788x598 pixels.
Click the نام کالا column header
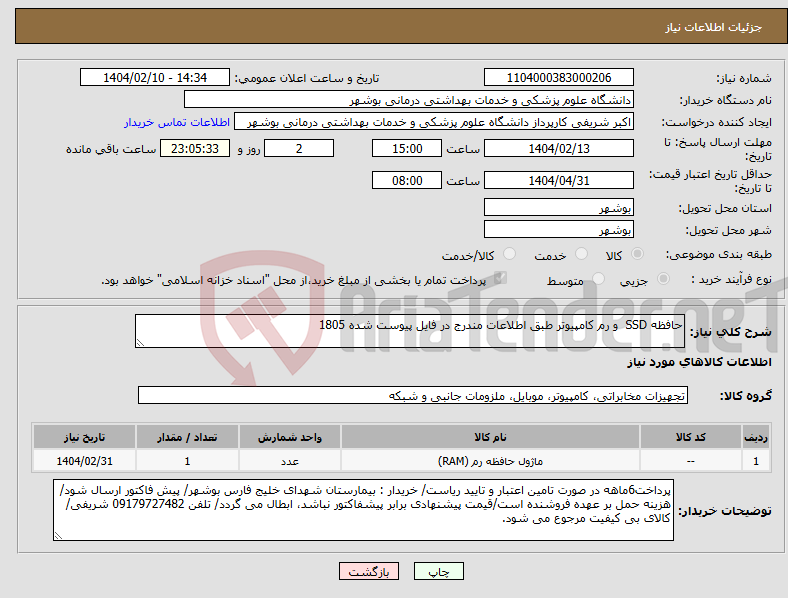click(490, 437)
